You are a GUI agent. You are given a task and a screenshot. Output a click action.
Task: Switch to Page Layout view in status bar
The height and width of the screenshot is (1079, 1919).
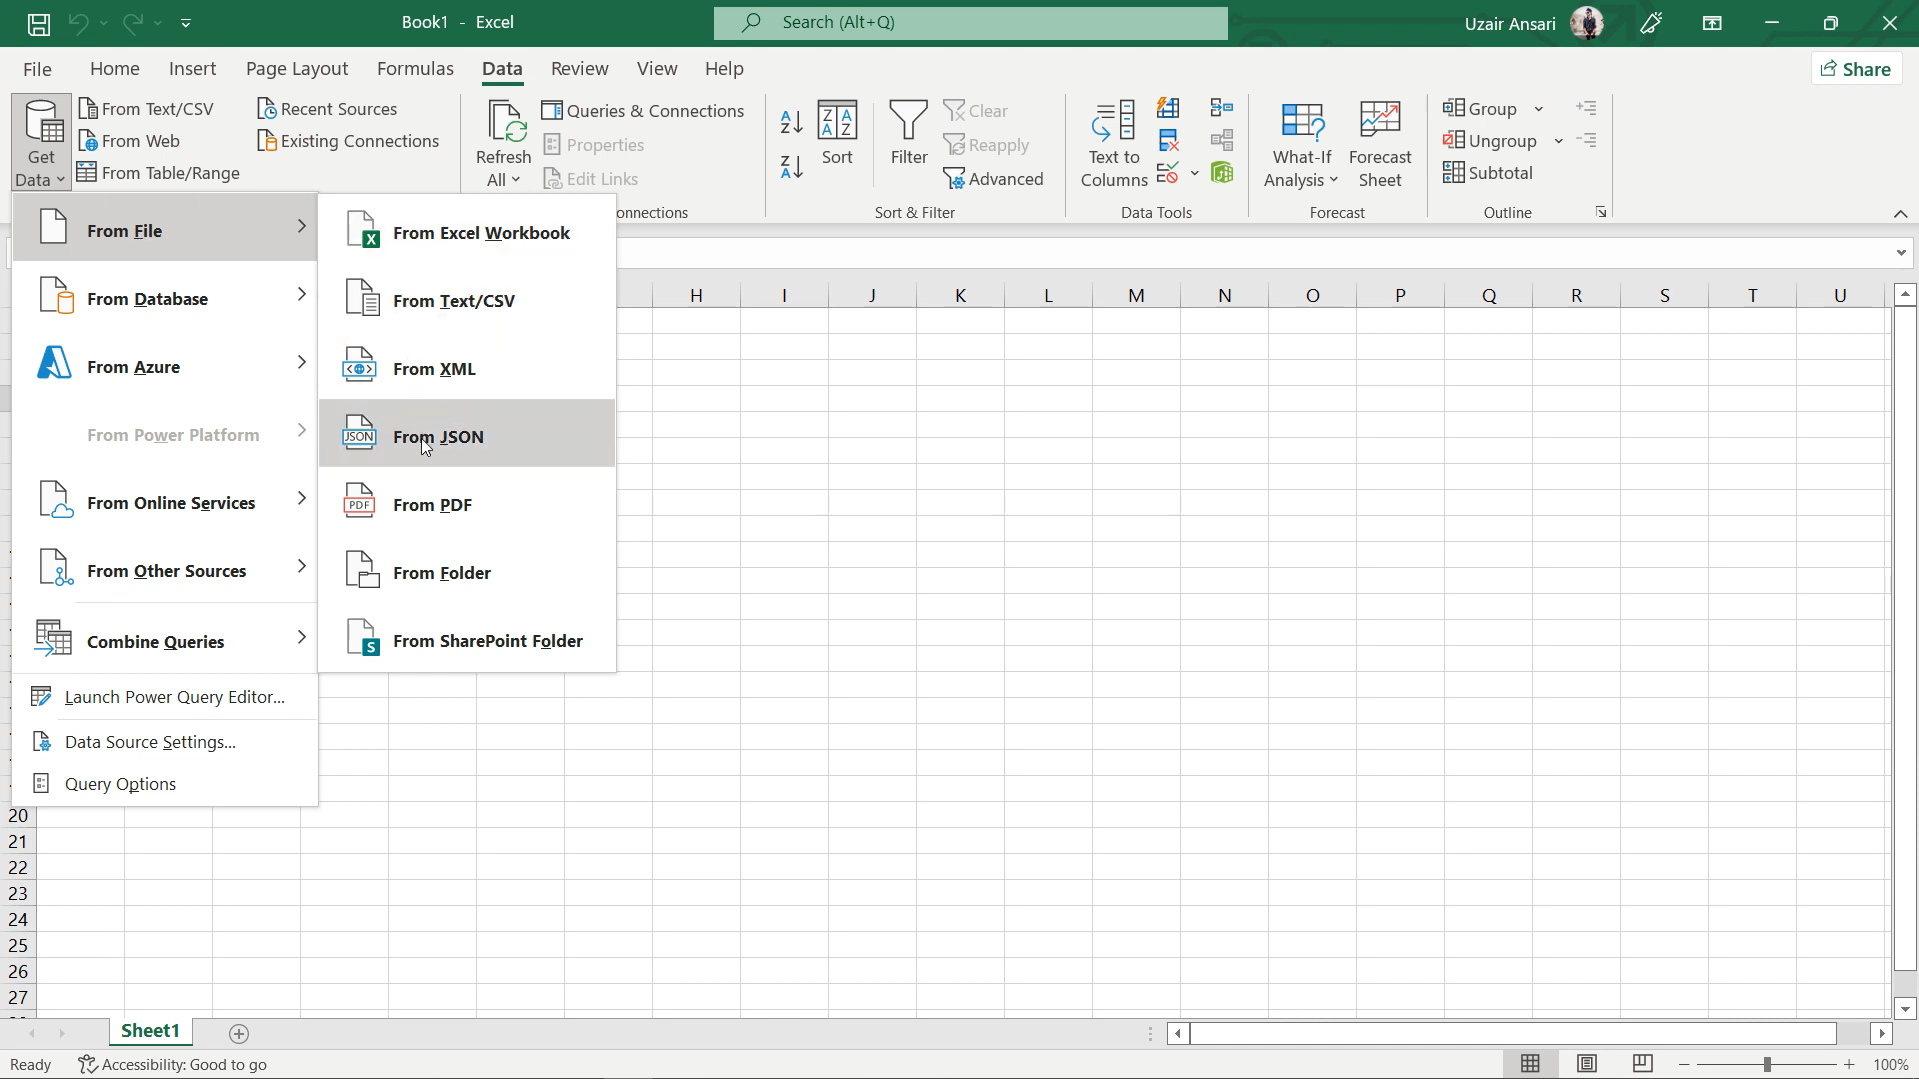[x=1586, y=1064]
